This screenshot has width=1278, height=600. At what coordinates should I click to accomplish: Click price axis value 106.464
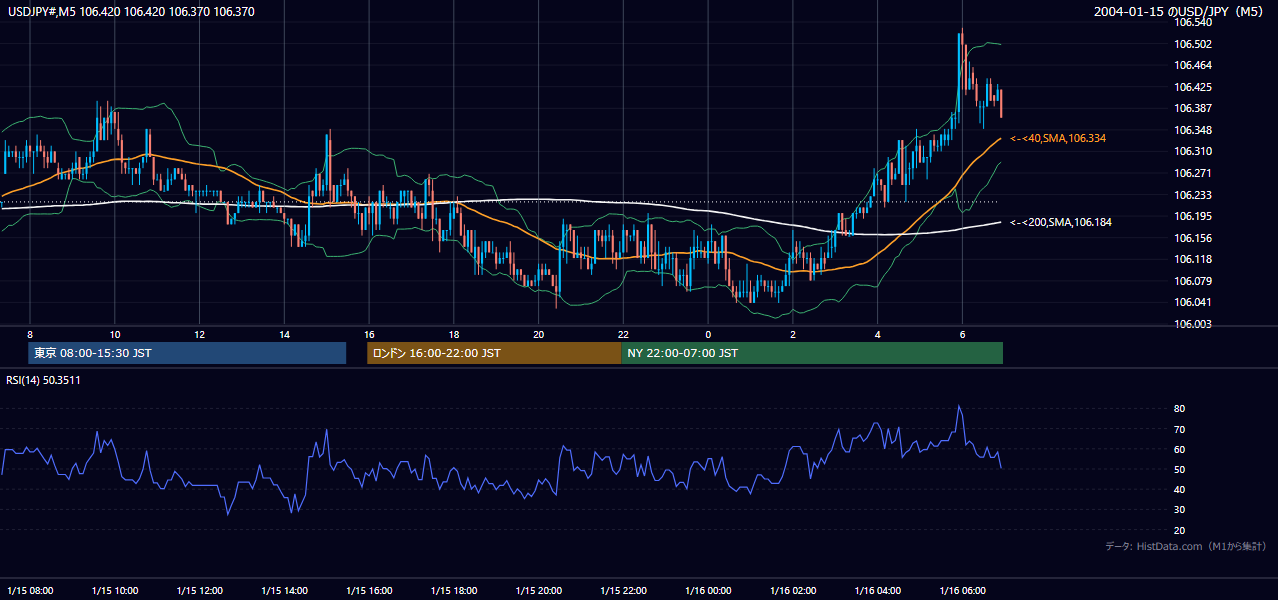click(1193, 65)
